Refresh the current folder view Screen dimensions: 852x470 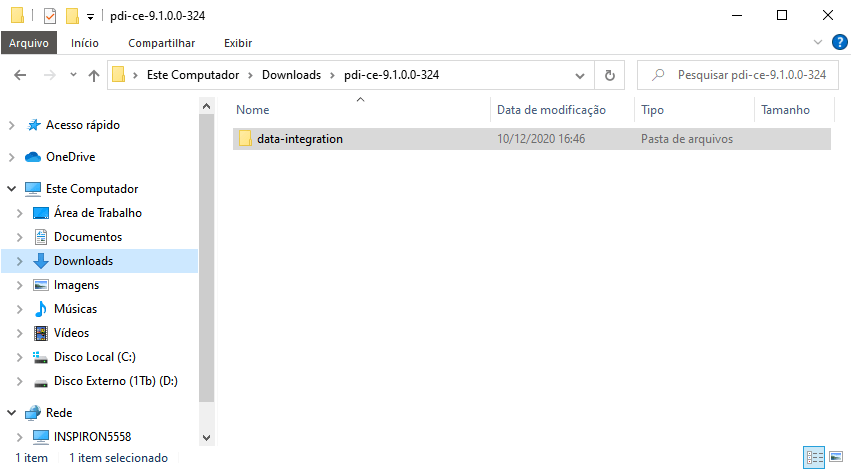(x=609, y=75)
